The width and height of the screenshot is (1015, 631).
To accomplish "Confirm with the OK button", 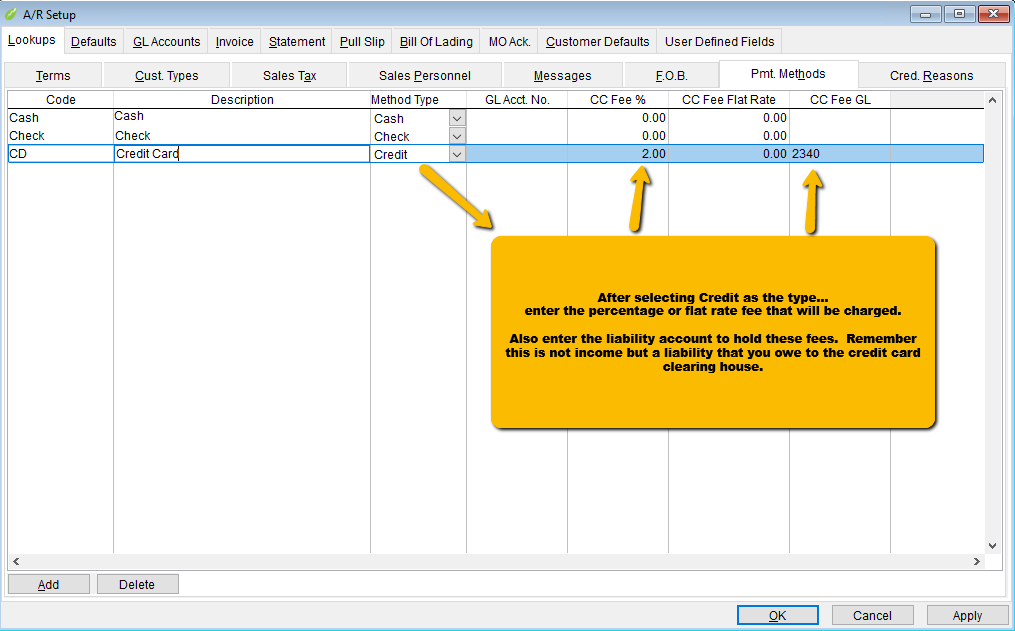I will click(x=777, y=616).
